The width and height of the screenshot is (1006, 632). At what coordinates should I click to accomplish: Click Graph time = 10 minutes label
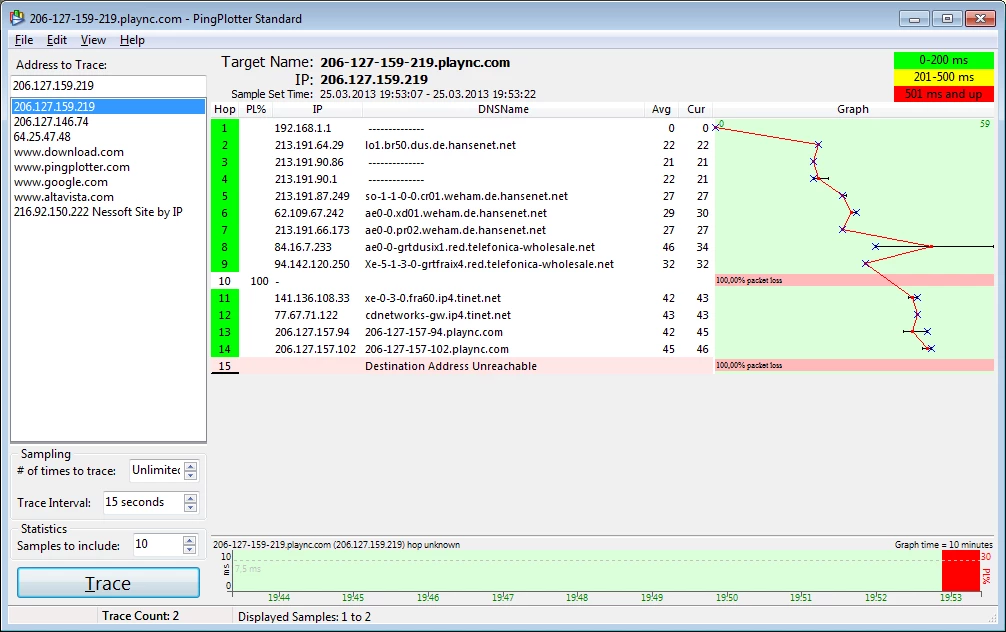[943, 544]
